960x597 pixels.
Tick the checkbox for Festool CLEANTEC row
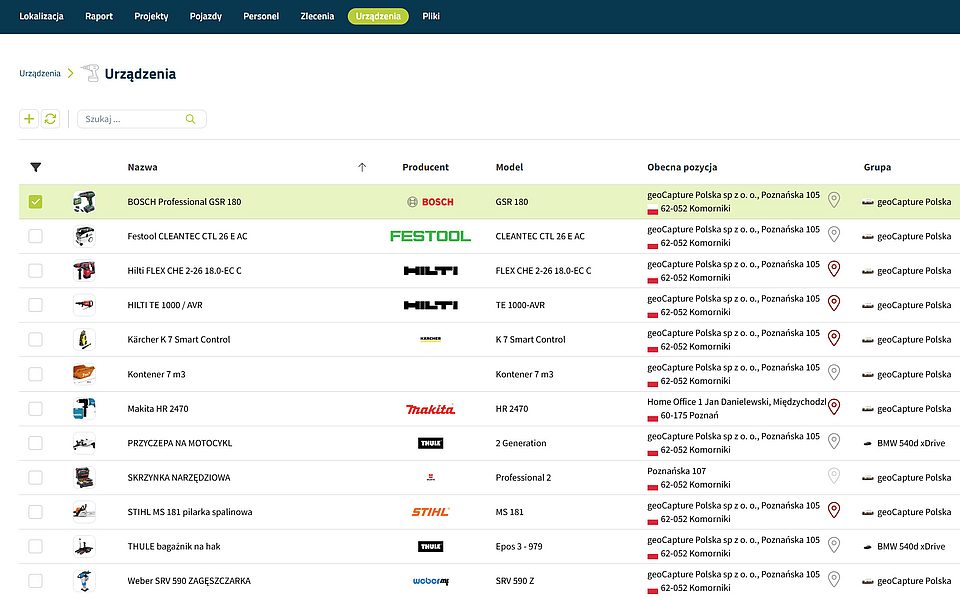click(x=35, y=236)
